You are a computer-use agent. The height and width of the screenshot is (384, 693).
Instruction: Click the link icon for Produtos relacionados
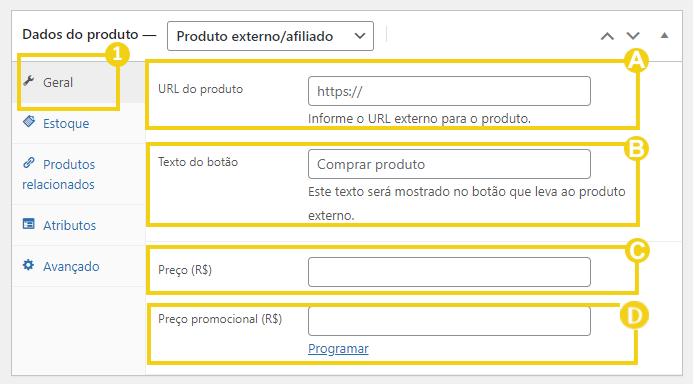point(29,163)
